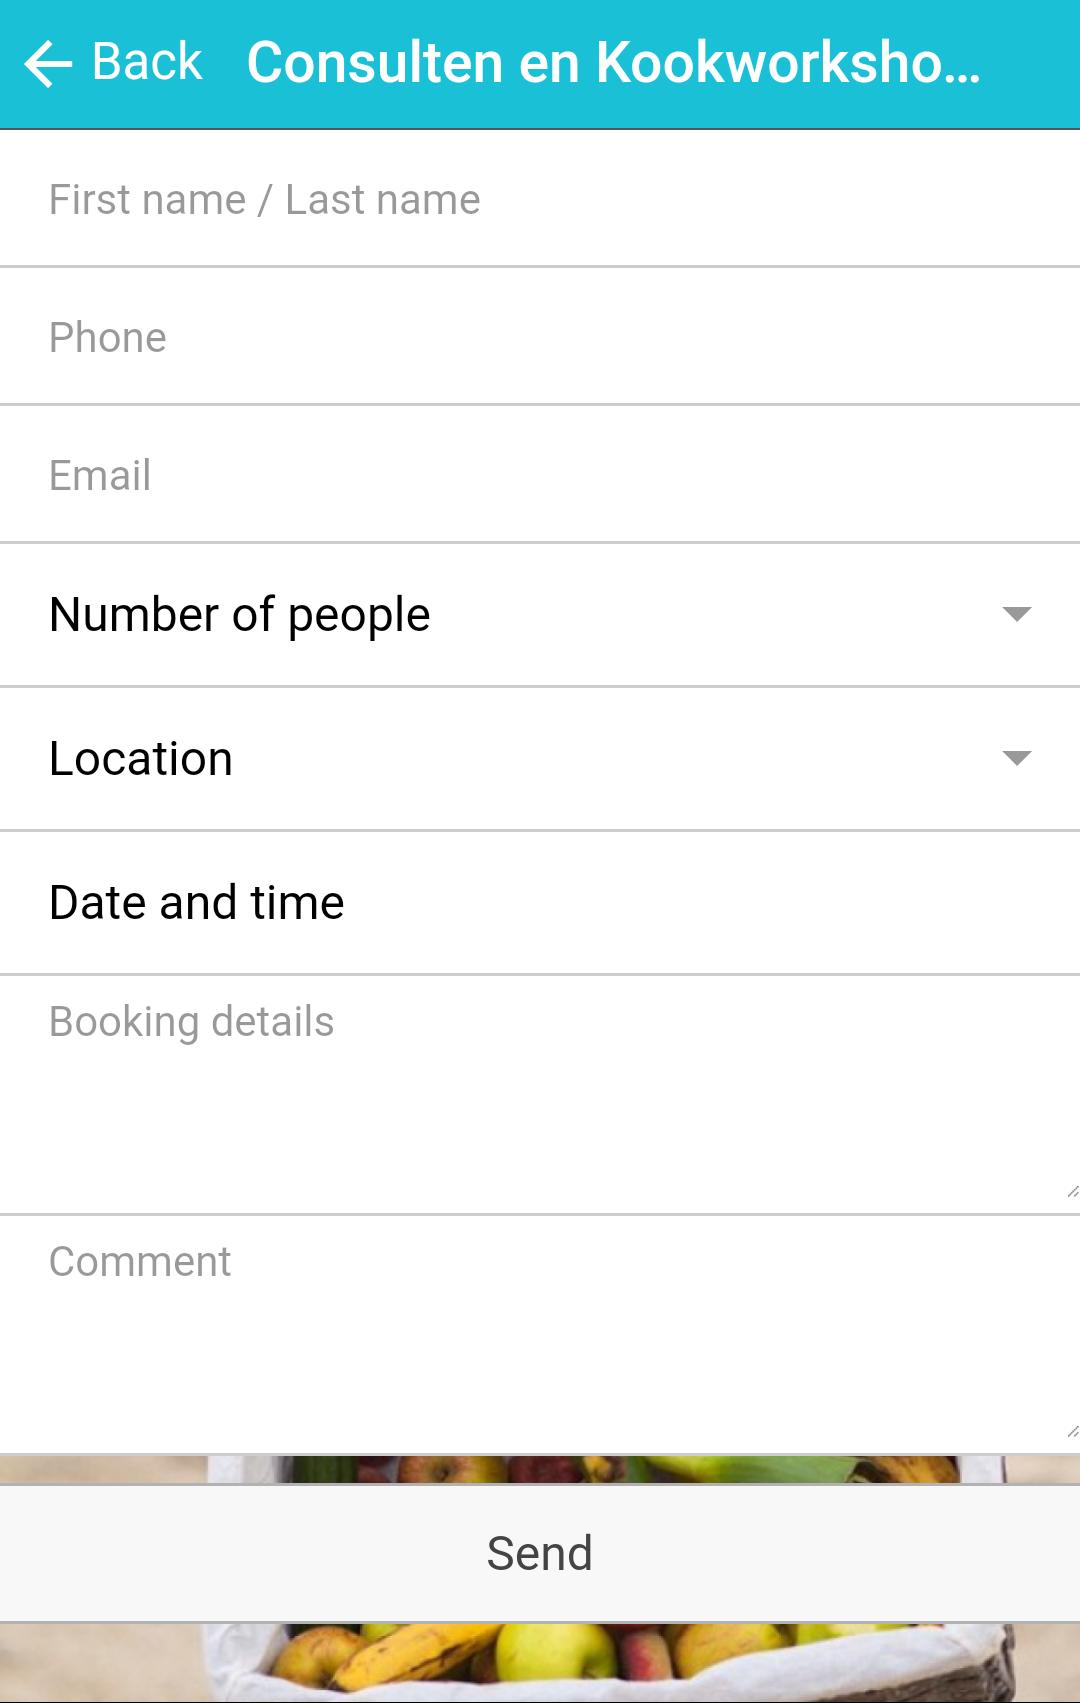Select the Email input field
Screen dimensions: 1080x1703
540,476
